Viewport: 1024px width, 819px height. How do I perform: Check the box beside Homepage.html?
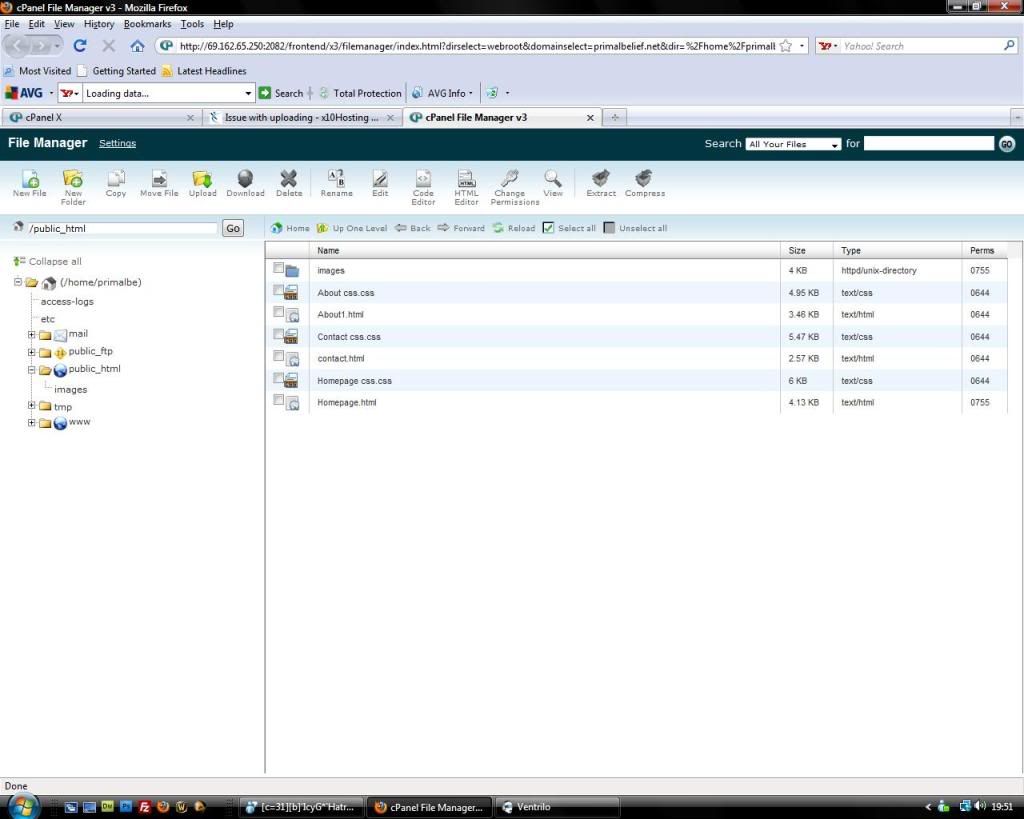click(x=279, y=400)
